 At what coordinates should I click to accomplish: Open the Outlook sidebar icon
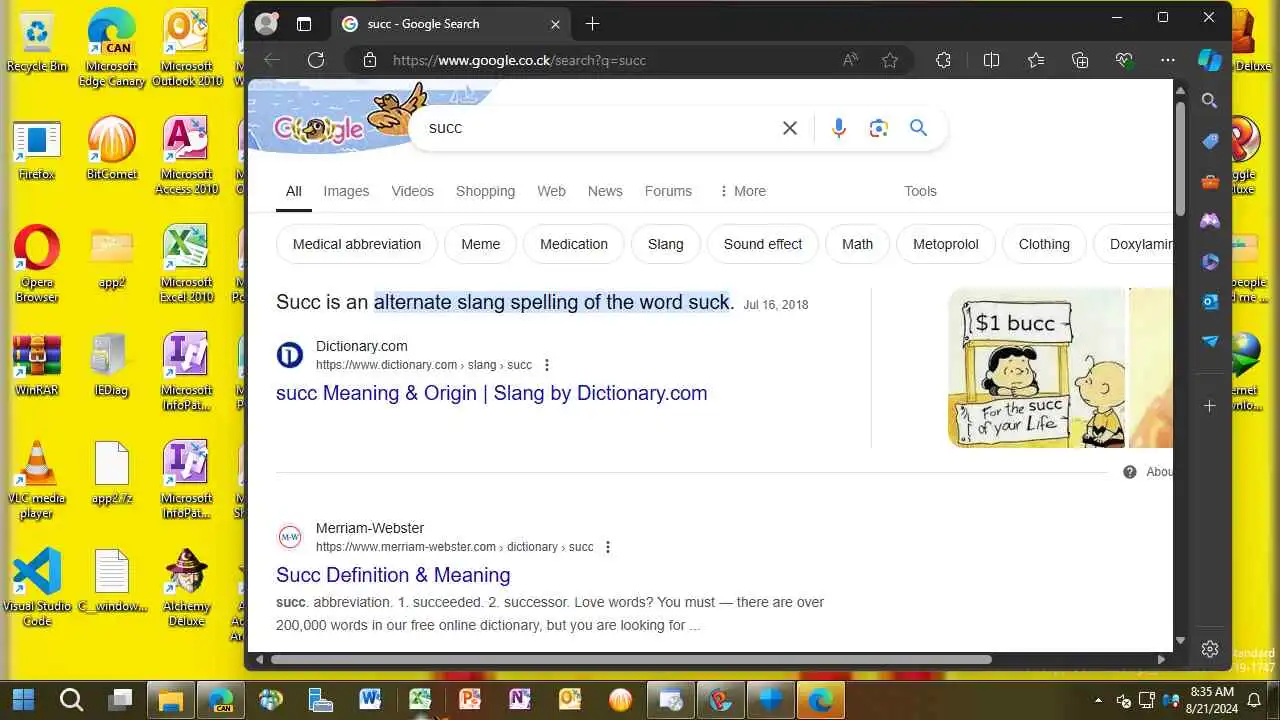pyautogui.click(x=1210, y=301)
